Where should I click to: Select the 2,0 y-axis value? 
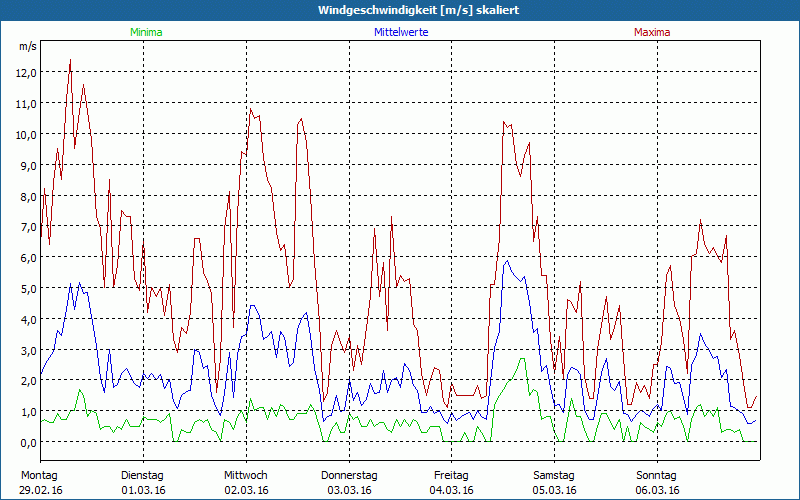pos(28,381)
